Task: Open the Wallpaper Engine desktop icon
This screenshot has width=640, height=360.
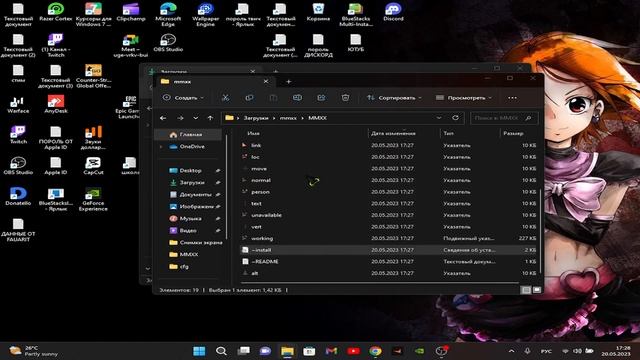Action: click(205, 15)
